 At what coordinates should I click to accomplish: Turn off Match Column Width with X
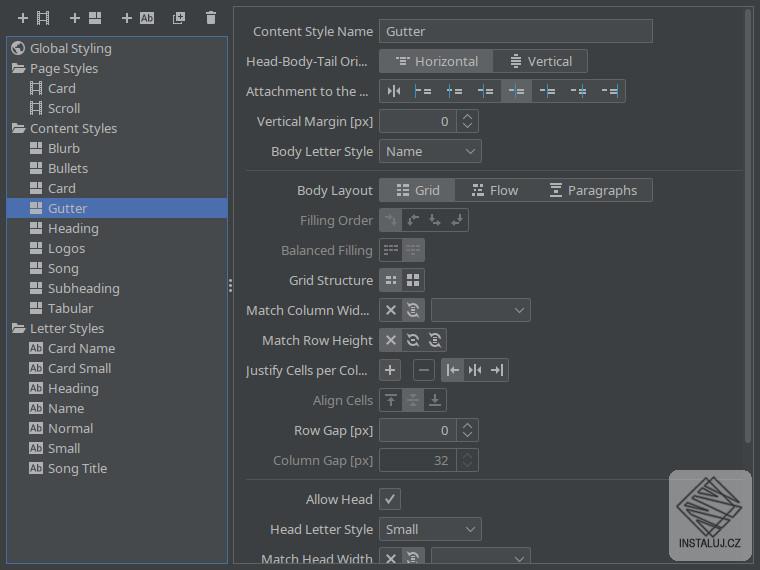(391, 310)
